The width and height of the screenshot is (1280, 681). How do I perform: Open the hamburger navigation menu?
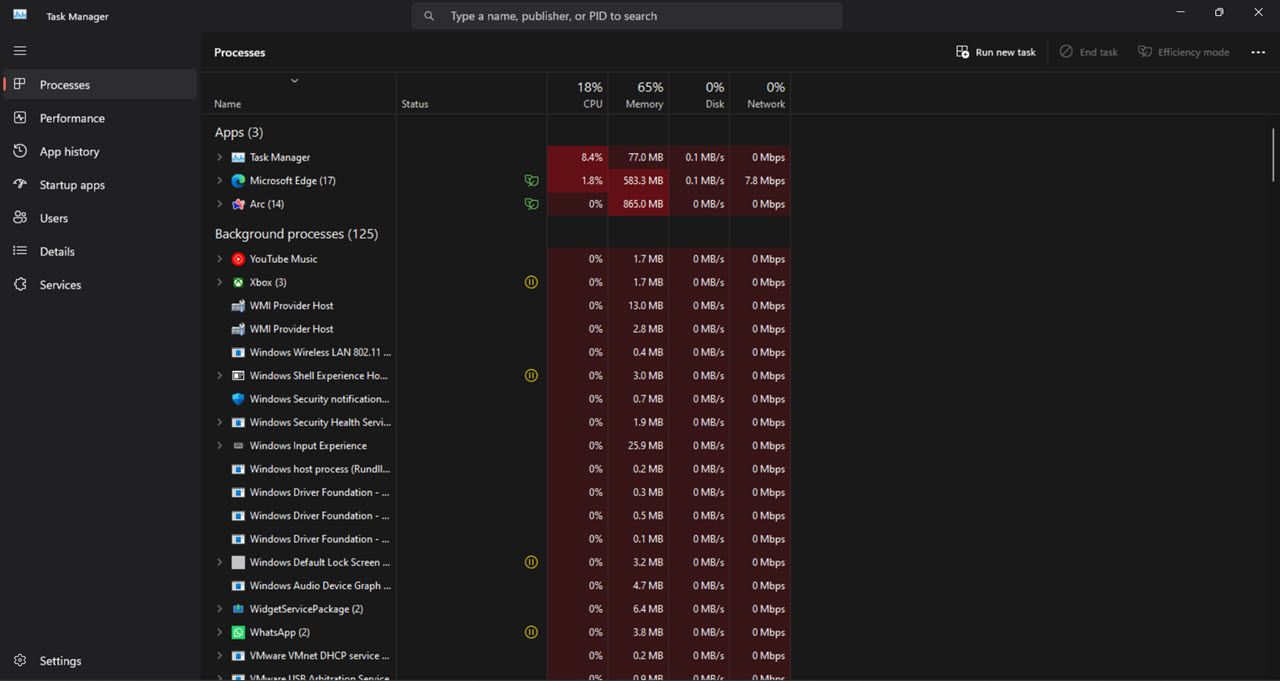[x=20, y=50]
